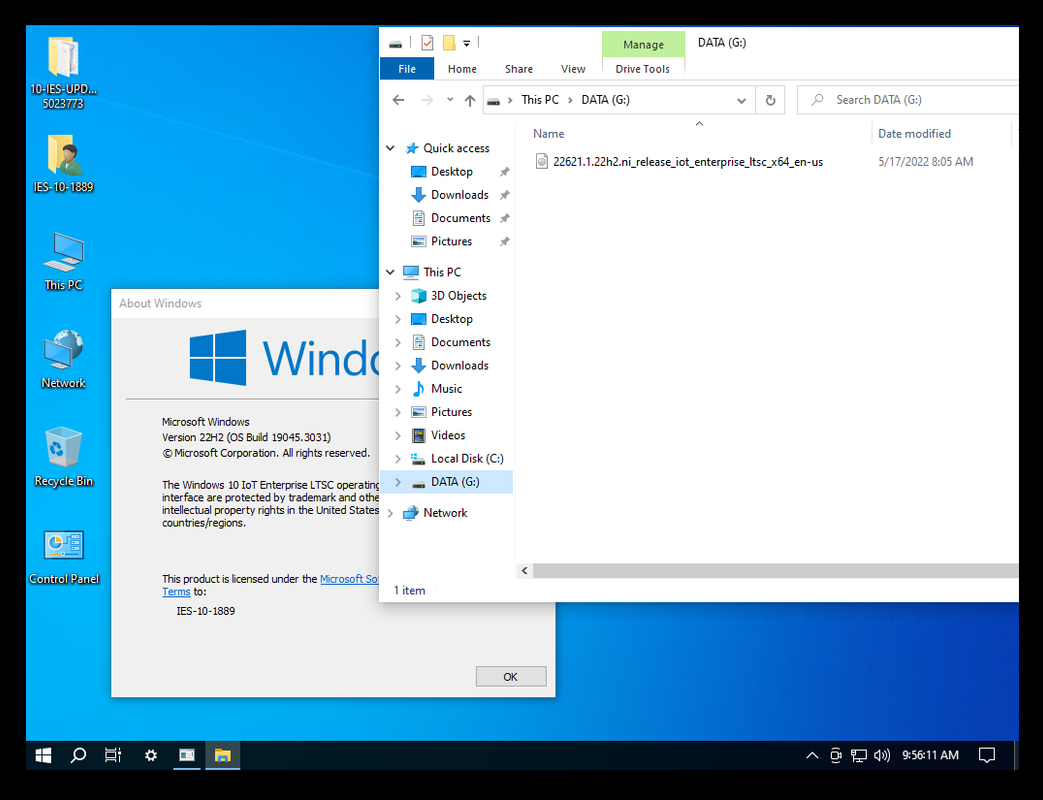The height and width of the screenshot is (800, 1043).
Task: Collapse the Quick access tree group
Action: coord(390,148)
